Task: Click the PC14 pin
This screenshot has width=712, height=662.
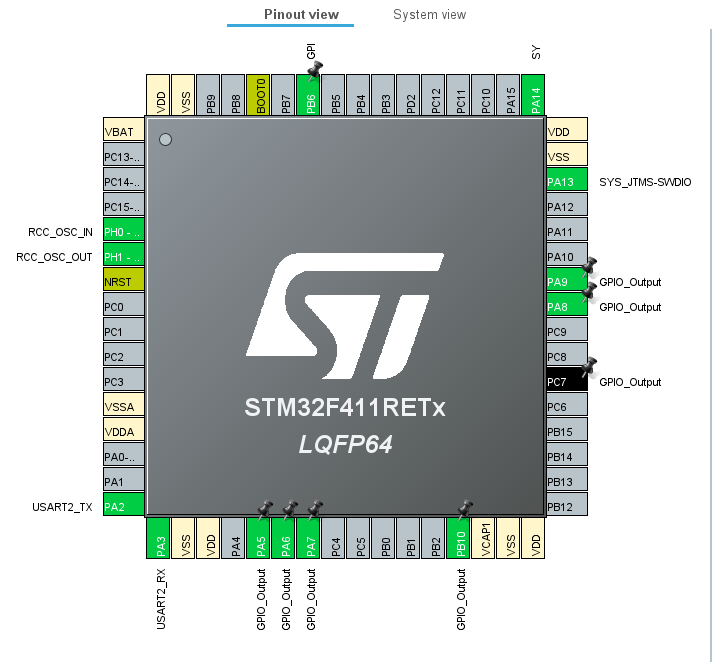Action: [124, 179]
